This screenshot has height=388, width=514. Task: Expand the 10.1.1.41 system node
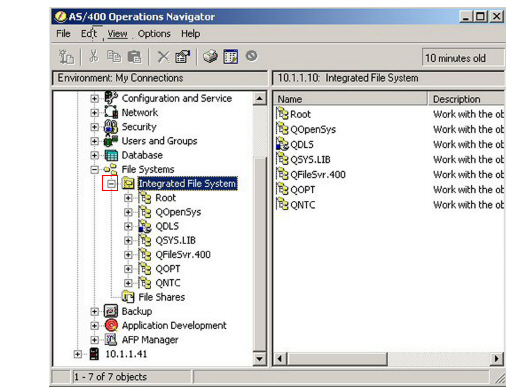[77, 354]
